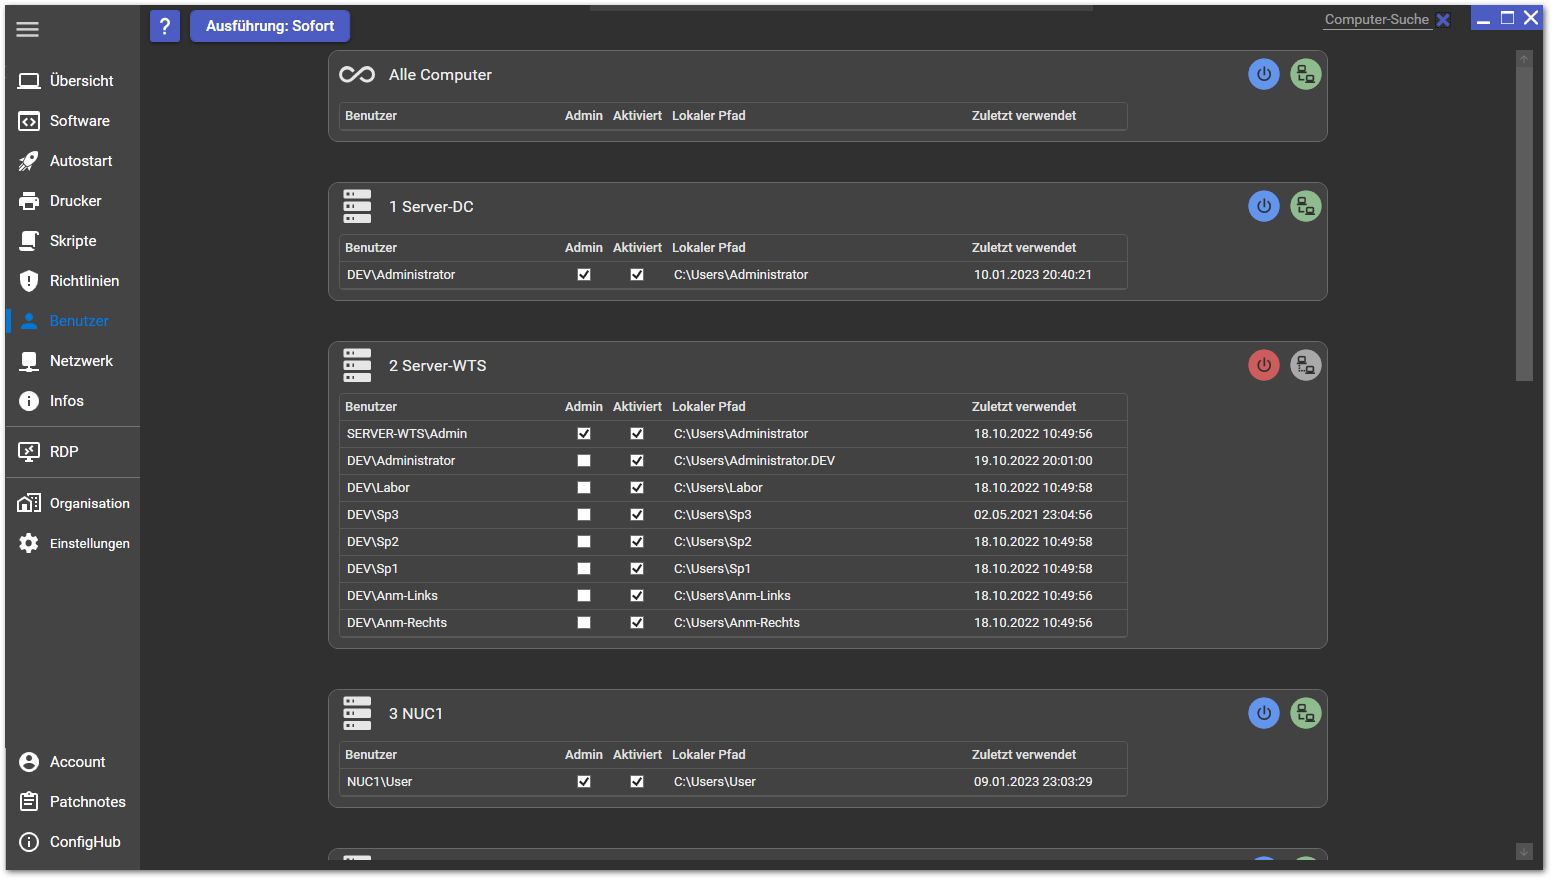Image resolution: width=1552 pixels, height=879 pixels.
Task: Select path C:\Users\Administrator.DEV
Action: tap(754, 461)
